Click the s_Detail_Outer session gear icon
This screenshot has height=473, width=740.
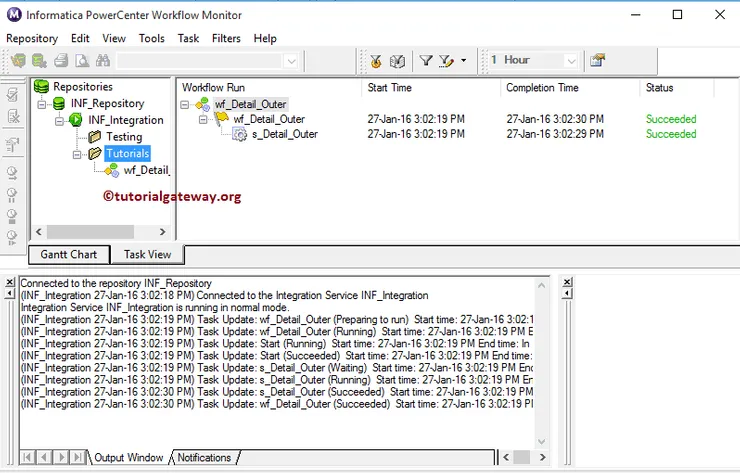pos(240,134)
